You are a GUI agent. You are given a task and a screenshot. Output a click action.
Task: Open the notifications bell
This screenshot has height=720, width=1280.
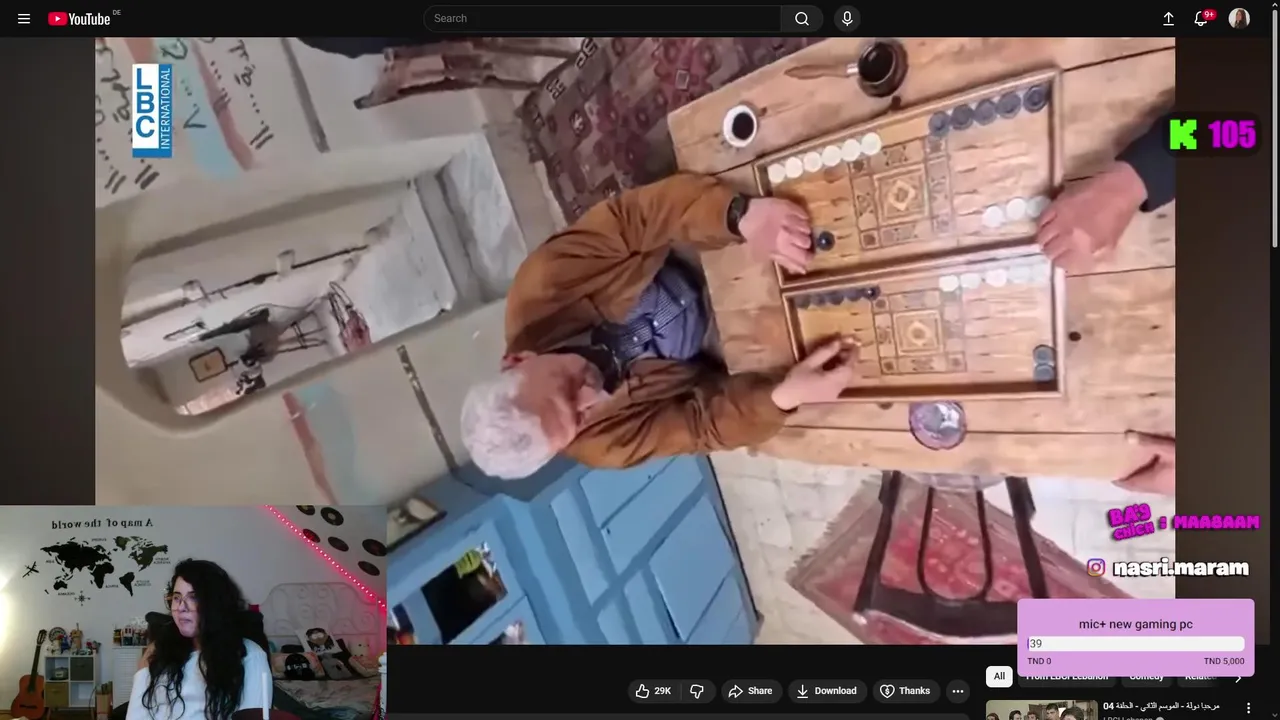pyautogui.click(x=1202, y=18)
